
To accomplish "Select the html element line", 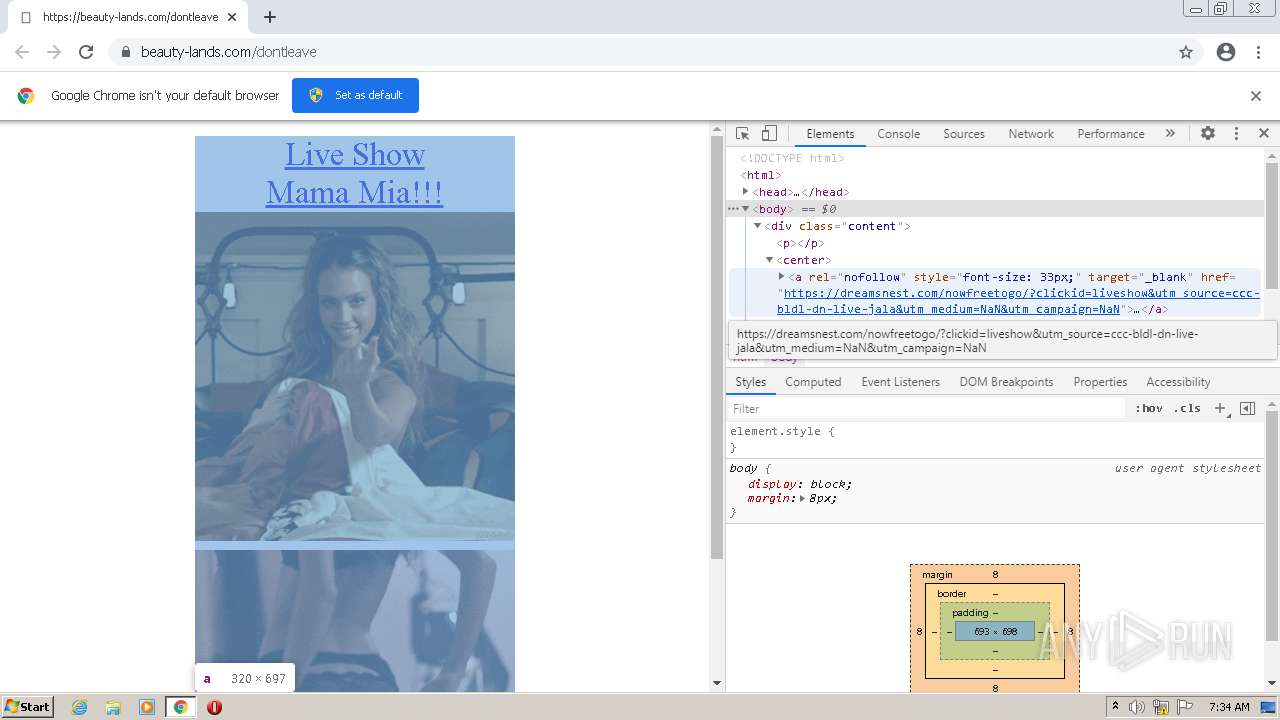I will [x=761, y=175].
